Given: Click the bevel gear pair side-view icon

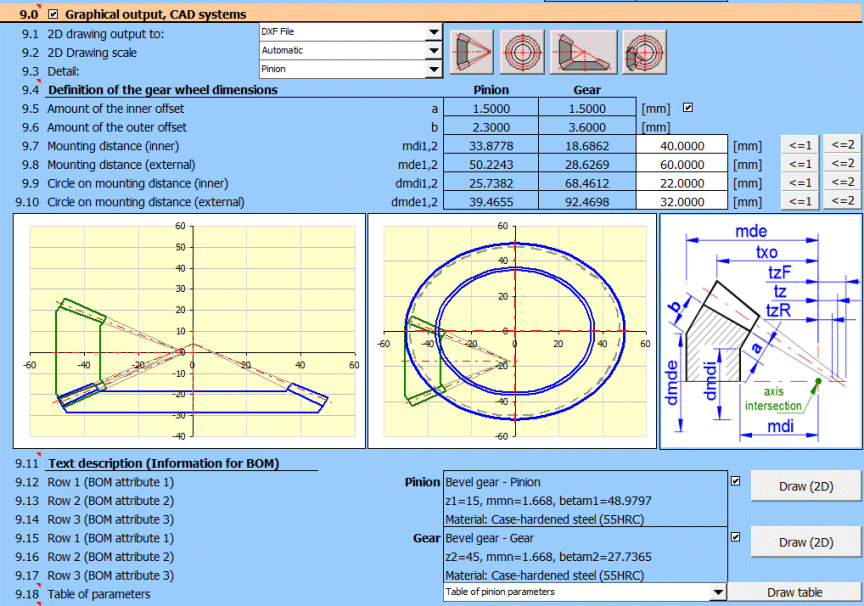Looking at the screenshot, I should tap(584, 52).
